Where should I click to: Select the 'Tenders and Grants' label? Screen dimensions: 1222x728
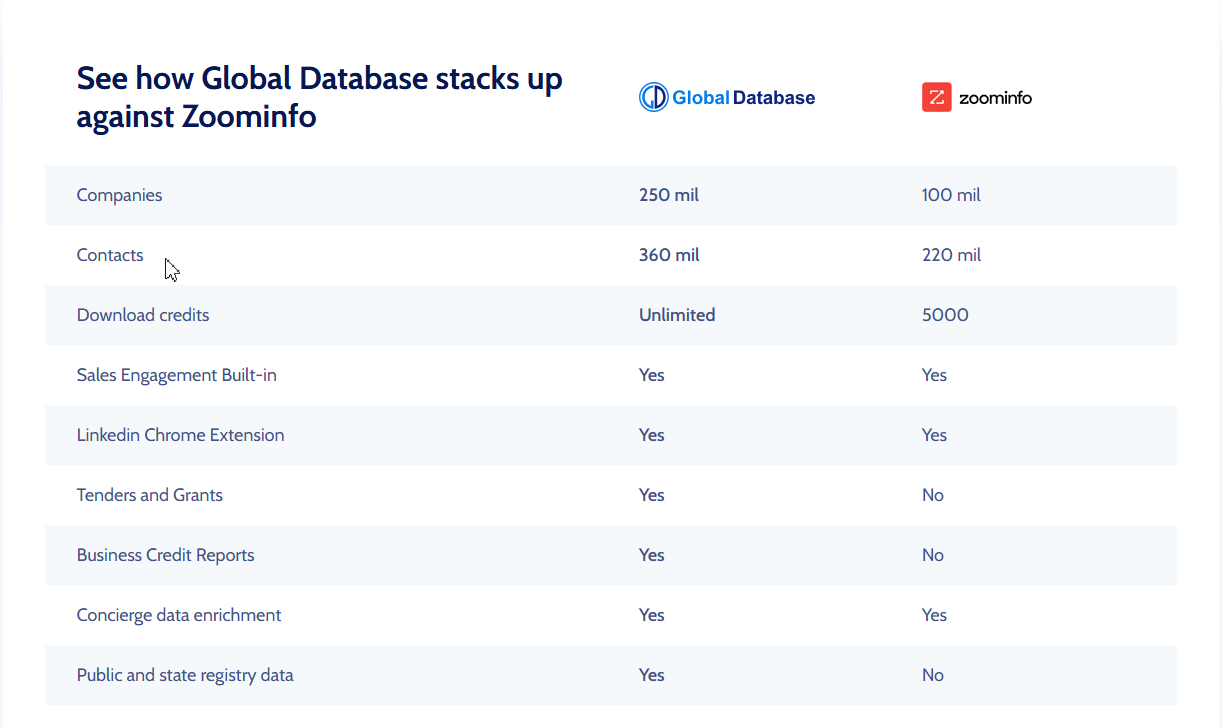coord(150,495)
